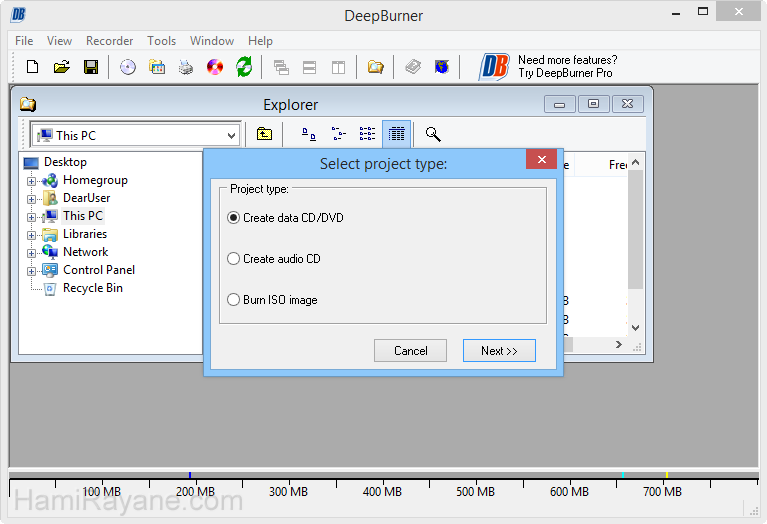The height and width of the screenshot is (524, 767).
Task: Select Create data CD/DVD radio button
Action: click(x=233, y=218)
